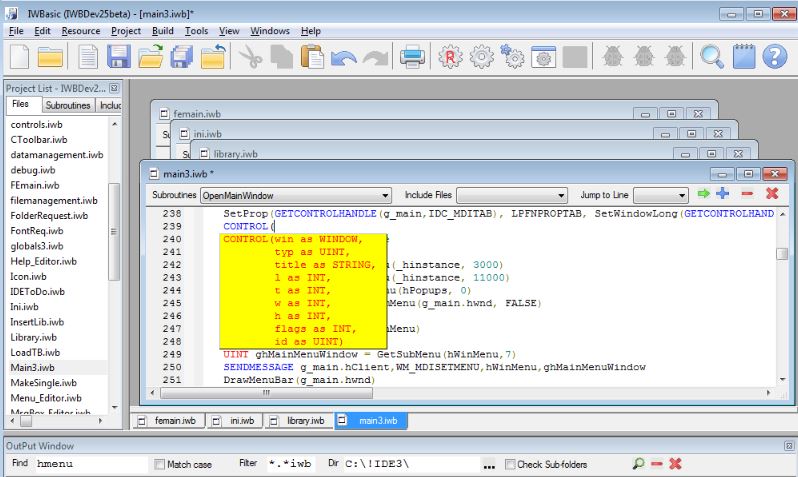Open the Project menu
Viewport: 798px width, 477px height.
click(x=126, y=31)
